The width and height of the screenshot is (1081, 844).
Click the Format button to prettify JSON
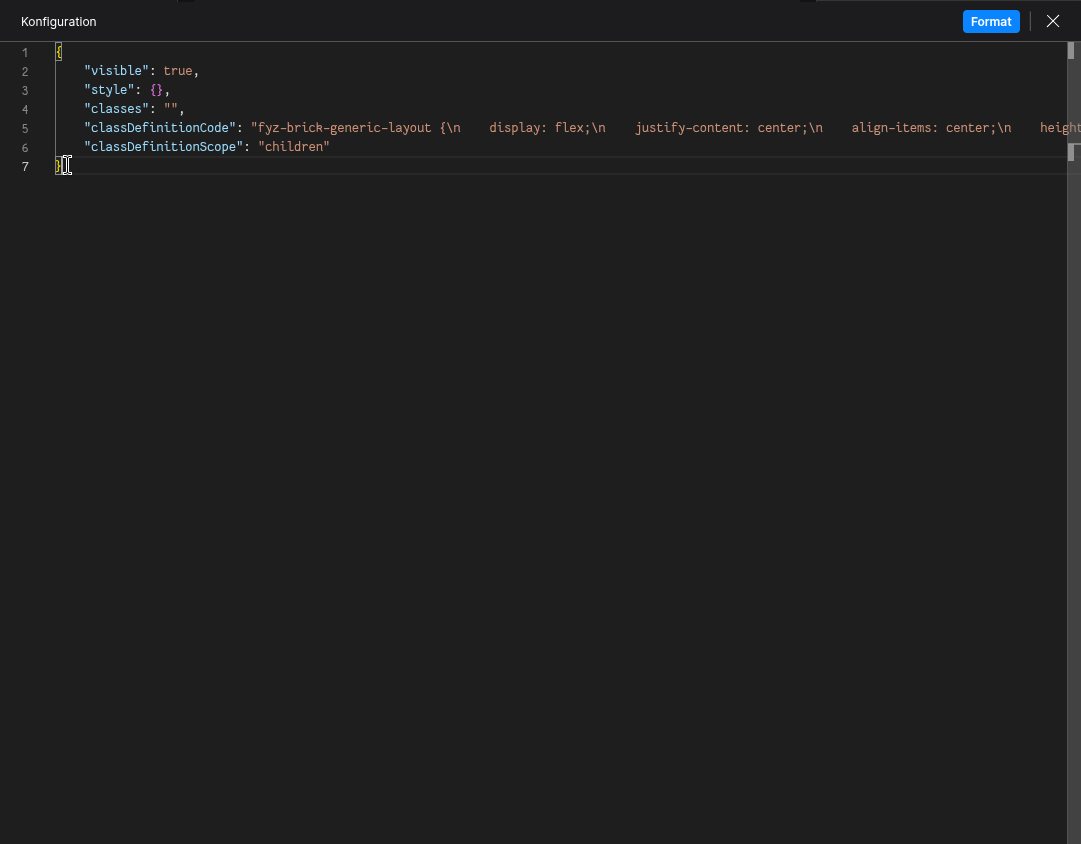[991, 21]
